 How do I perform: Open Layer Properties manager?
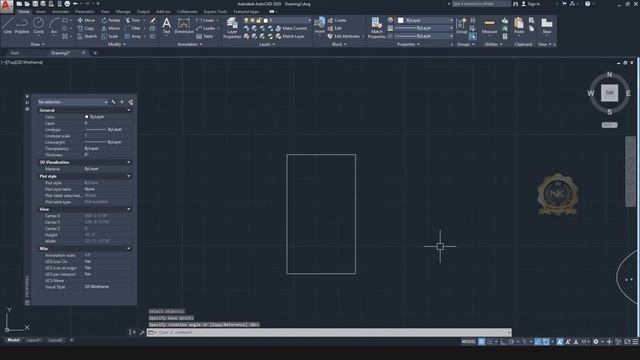point(232,28)
